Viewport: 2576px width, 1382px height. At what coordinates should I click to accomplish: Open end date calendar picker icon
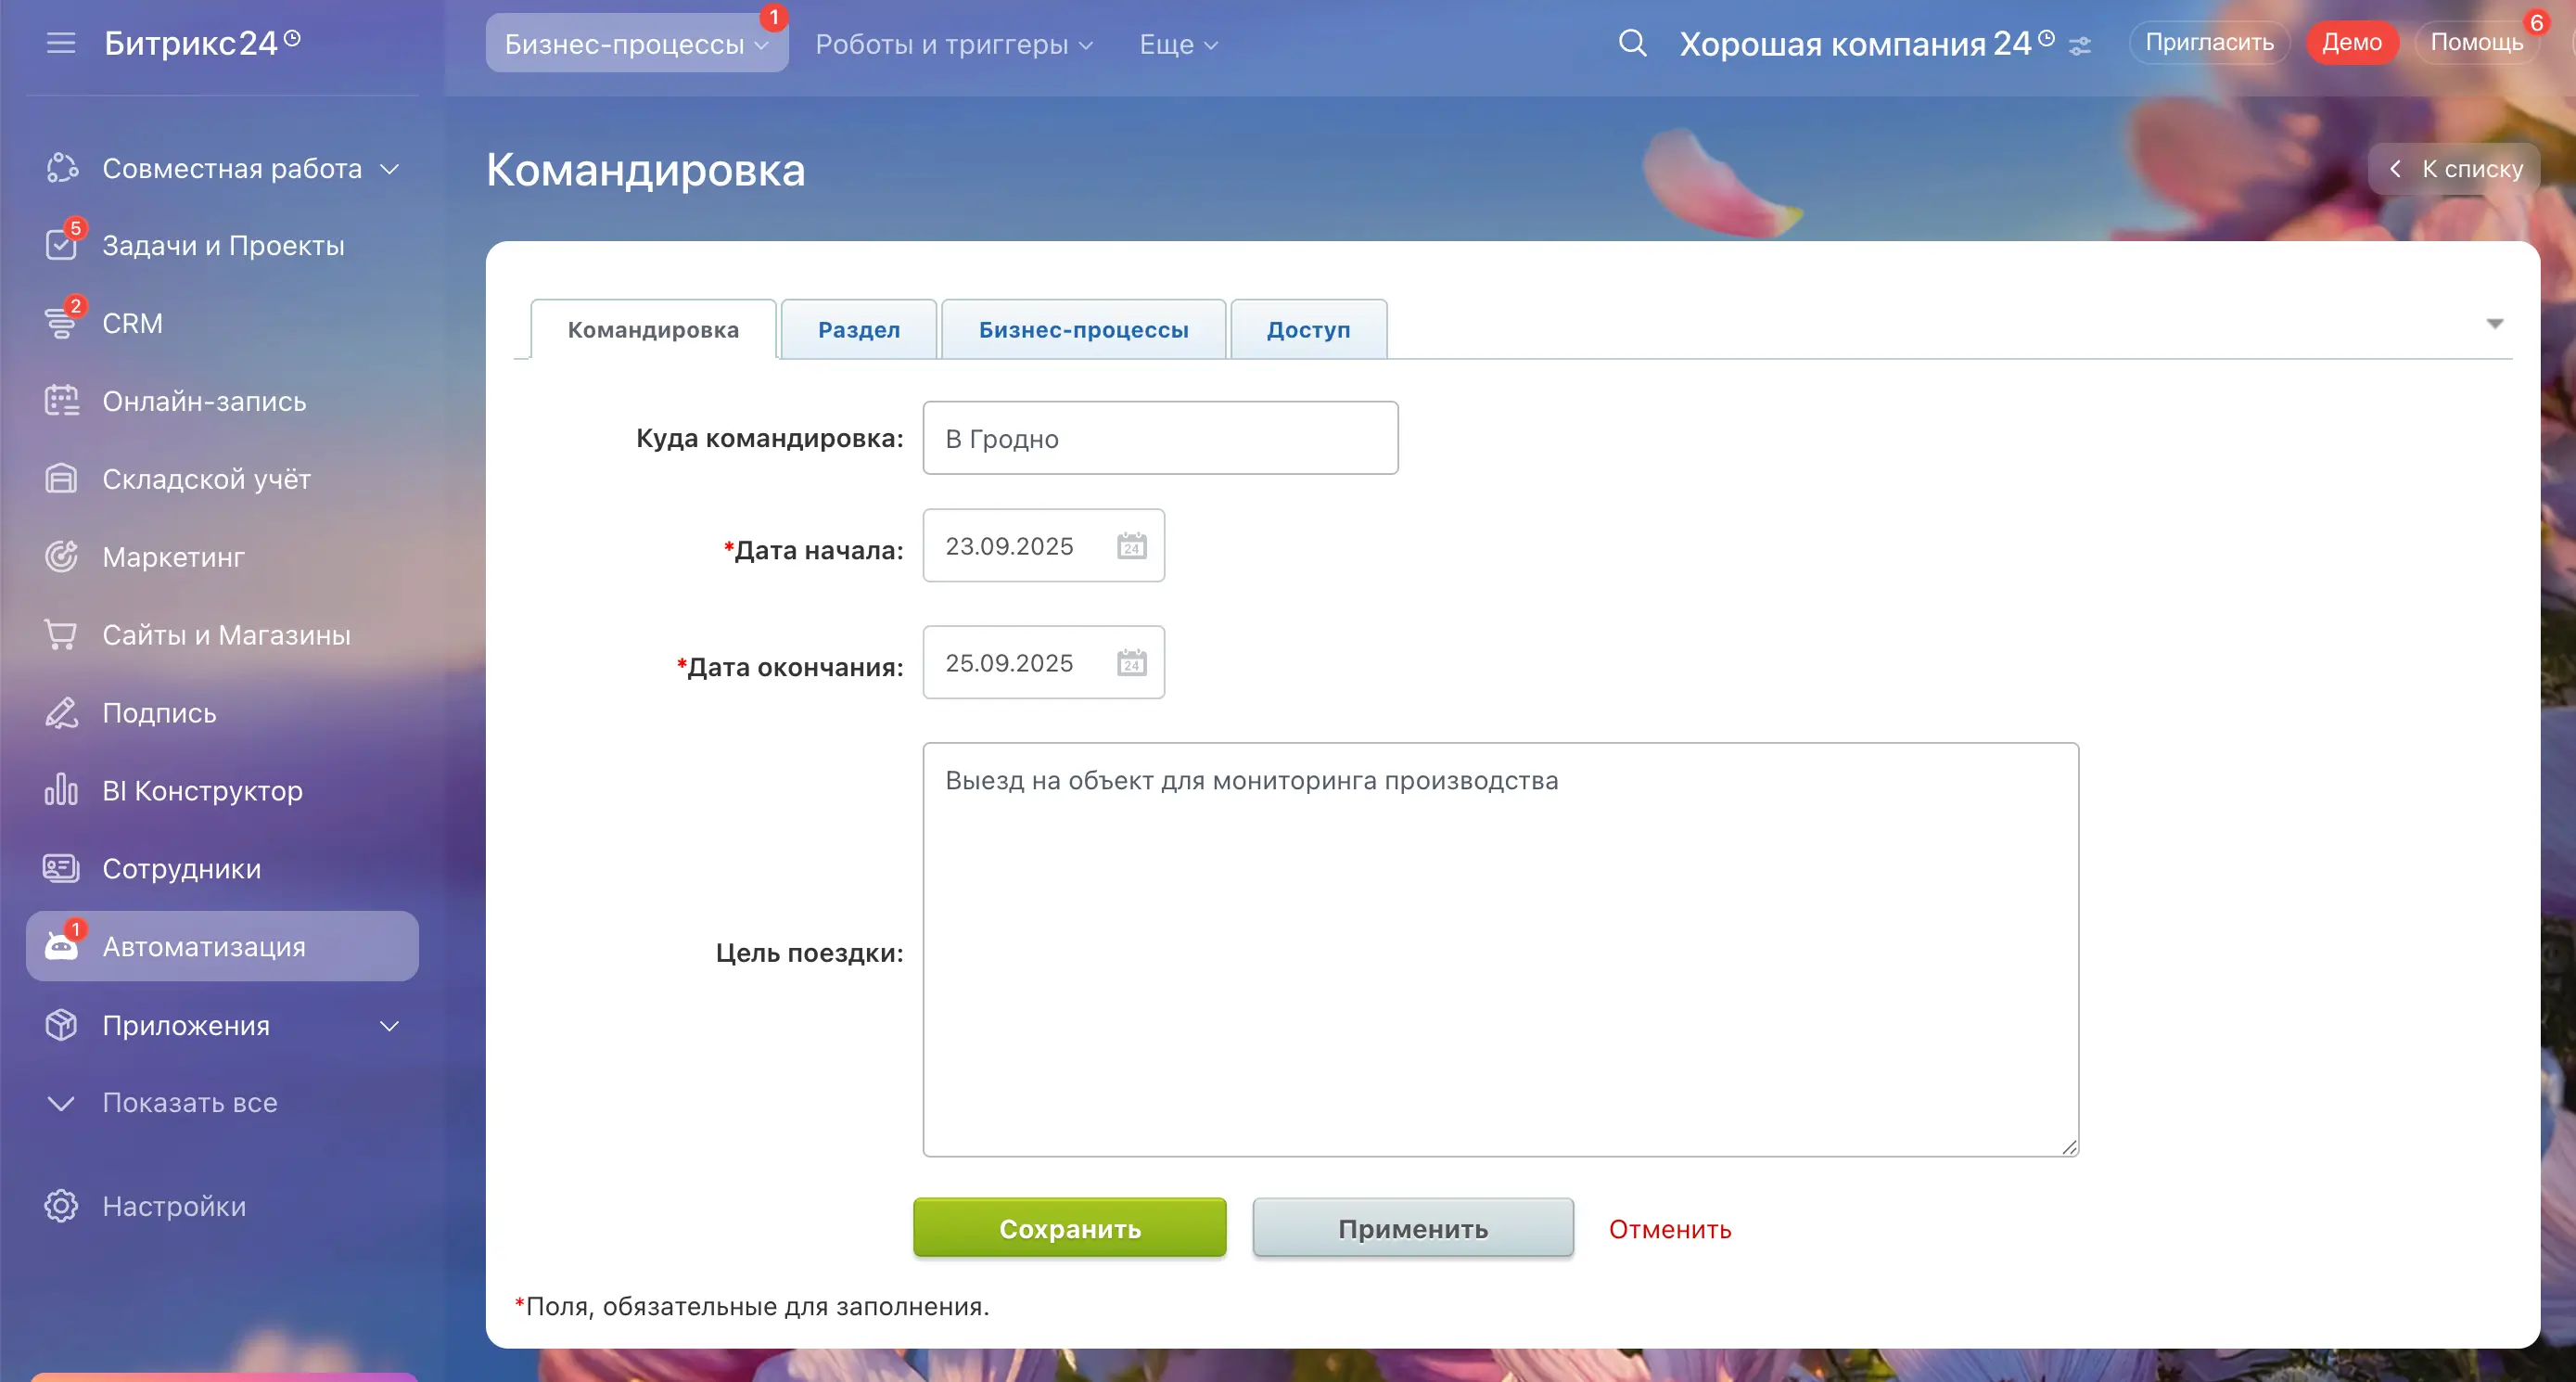pyautogui.click(x=1131, y=663)
